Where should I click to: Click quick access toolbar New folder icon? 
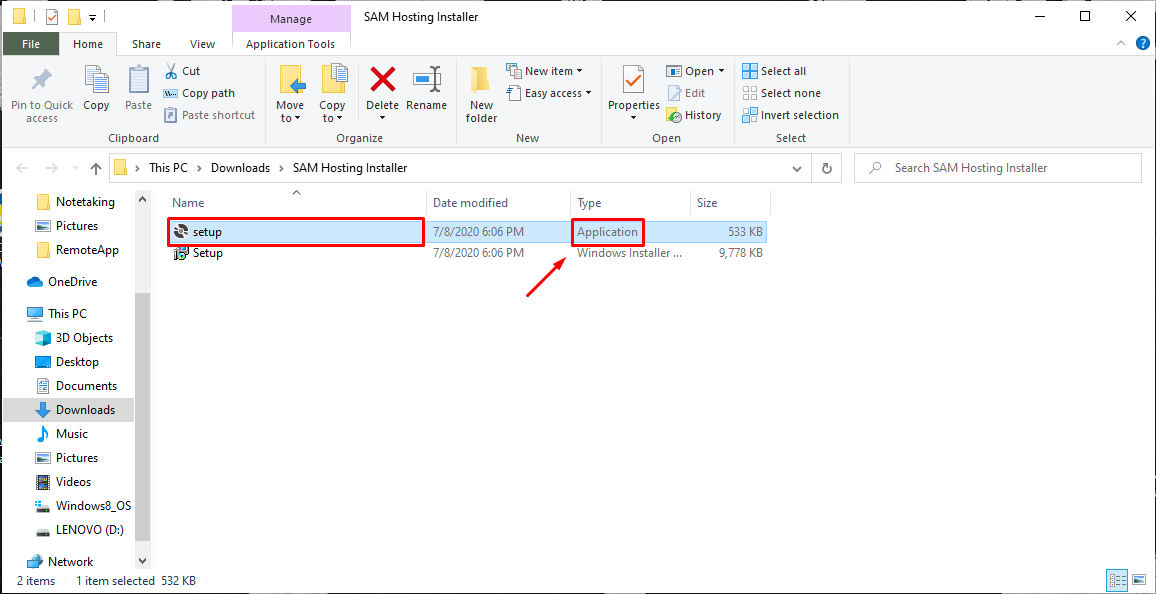(74, 17)
